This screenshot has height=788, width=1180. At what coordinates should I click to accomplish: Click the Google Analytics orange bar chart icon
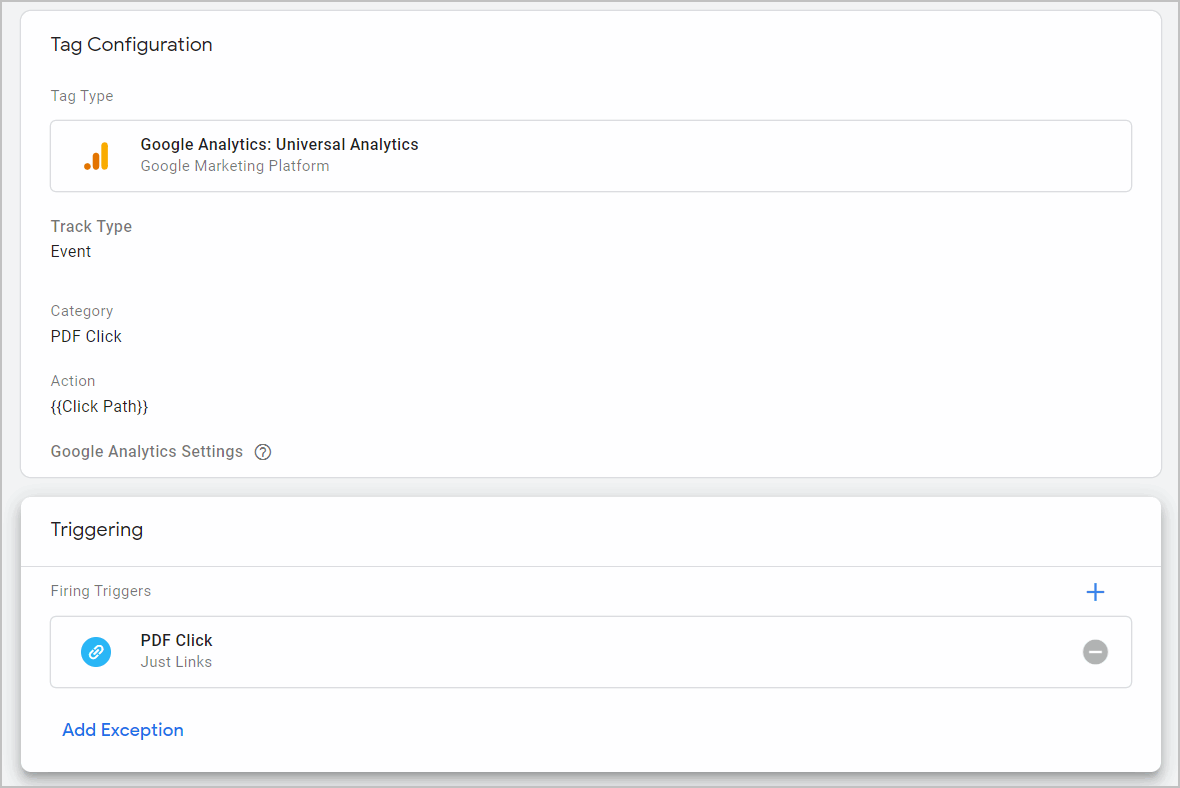click(x=97, y=155)
